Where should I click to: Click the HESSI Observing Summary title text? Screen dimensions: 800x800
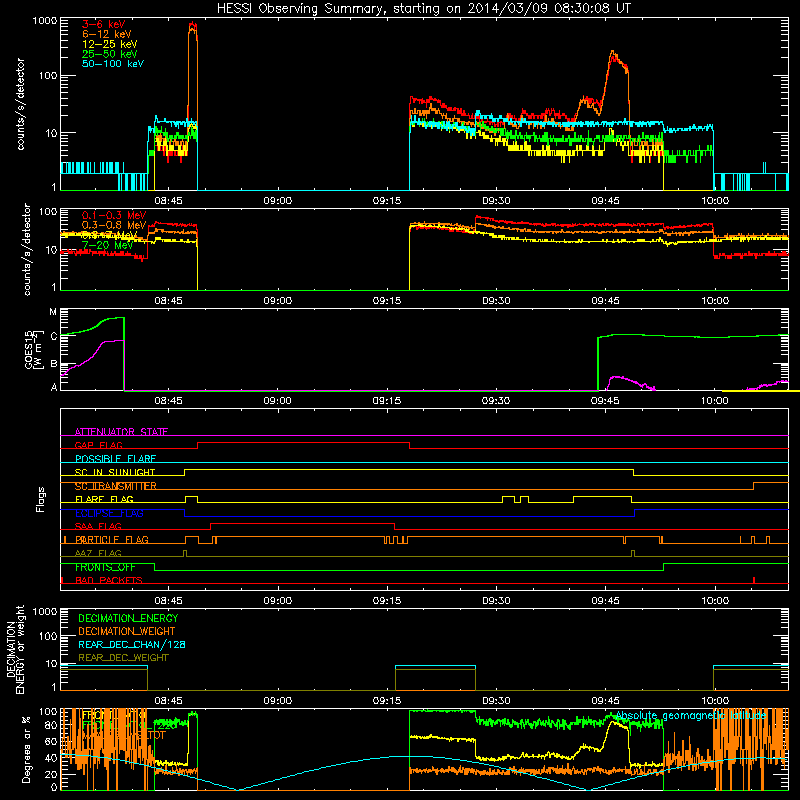423,9
